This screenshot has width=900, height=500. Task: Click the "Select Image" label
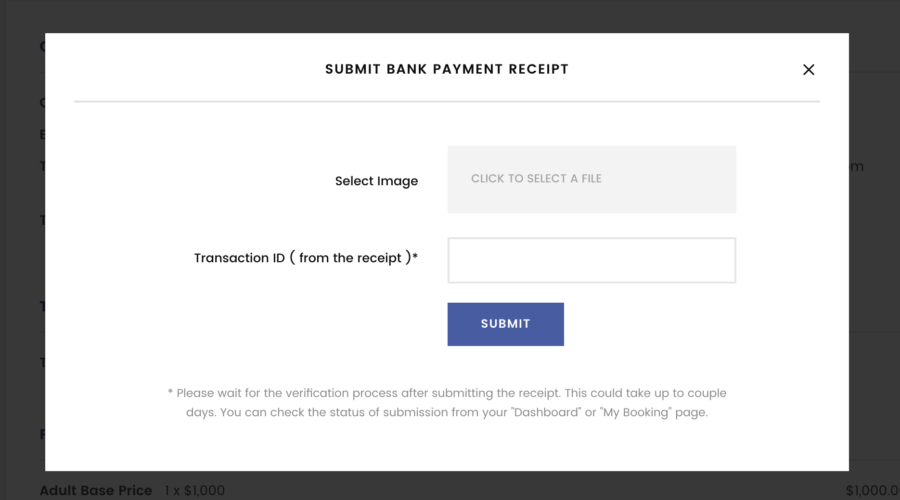point(376,181)
